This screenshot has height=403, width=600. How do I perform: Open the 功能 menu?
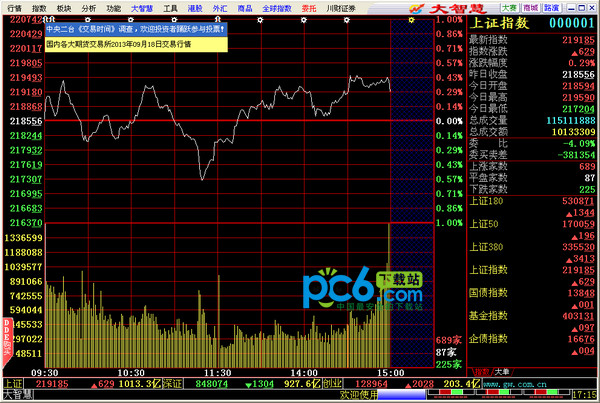tap(114, 8)
